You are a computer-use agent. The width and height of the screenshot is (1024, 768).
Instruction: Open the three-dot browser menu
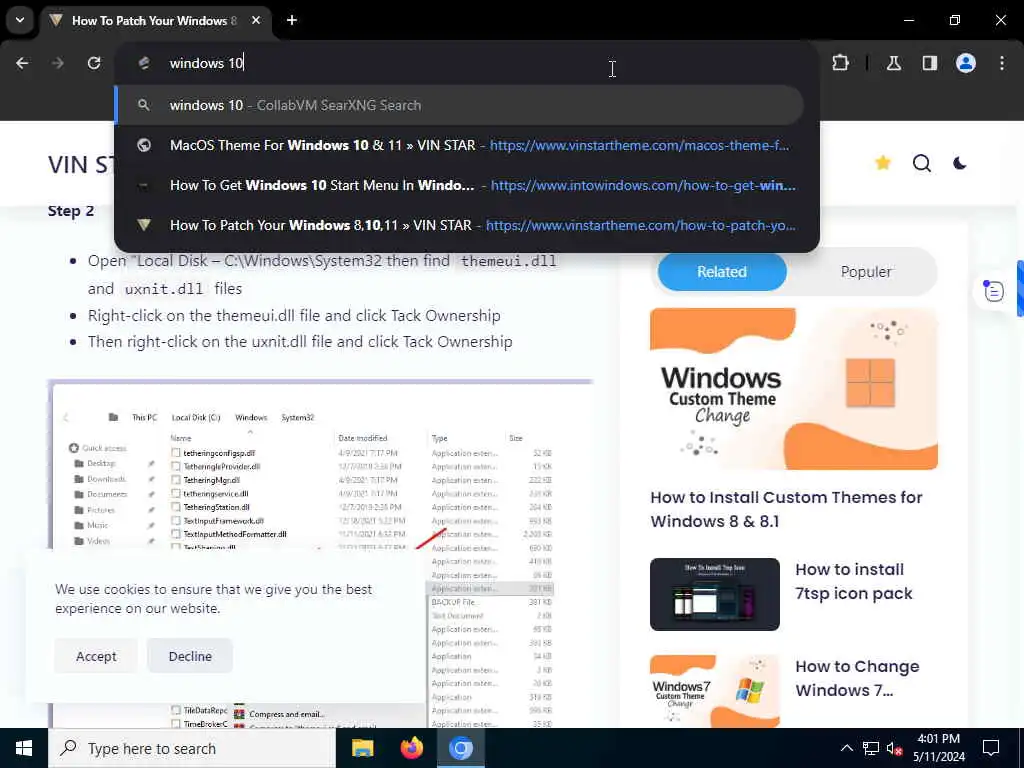click(1002, 63)
